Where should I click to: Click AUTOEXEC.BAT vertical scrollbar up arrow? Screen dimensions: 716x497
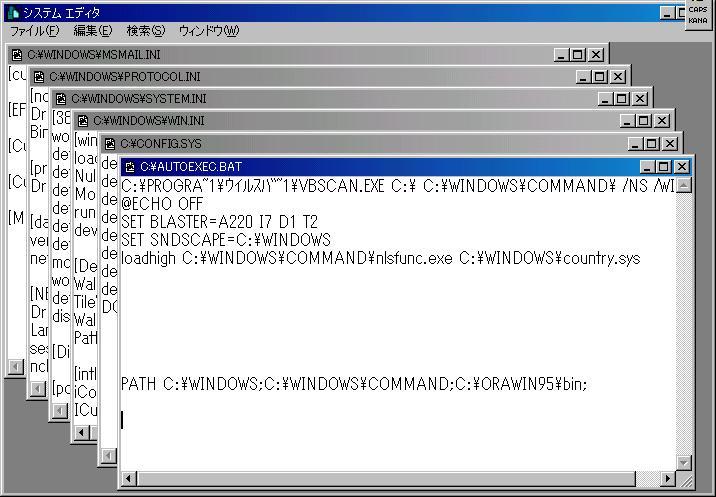coord(684,185)
